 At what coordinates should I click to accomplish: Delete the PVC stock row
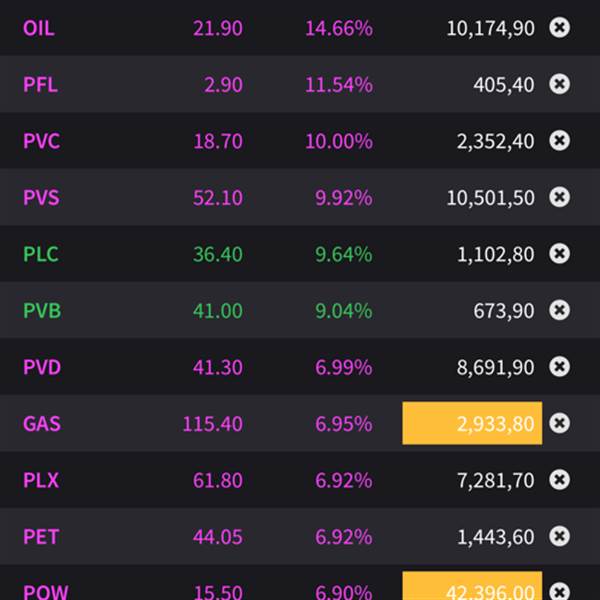pyautogui.click(x=560, y=141)
